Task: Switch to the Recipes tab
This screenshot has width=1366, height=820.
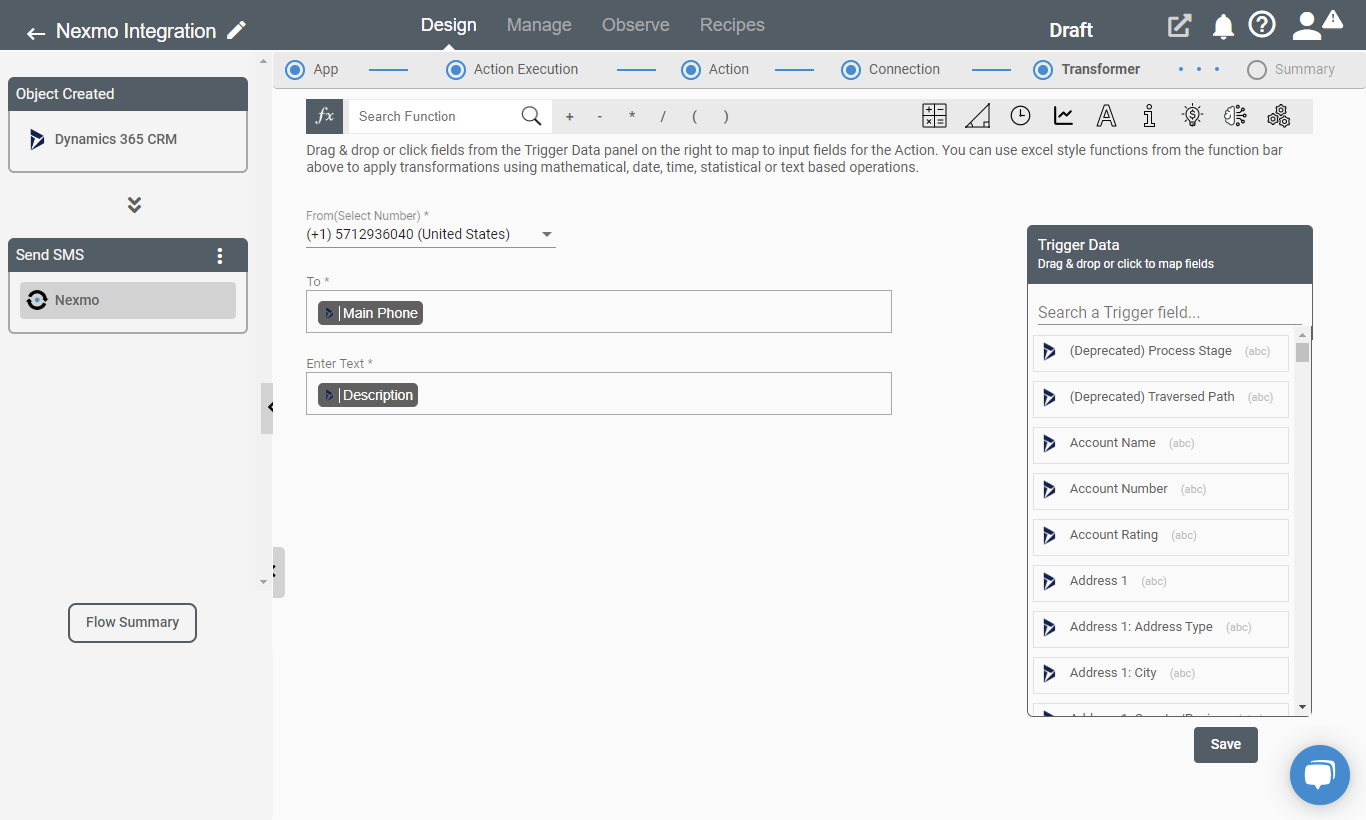Action: click(x=732, y=25)
